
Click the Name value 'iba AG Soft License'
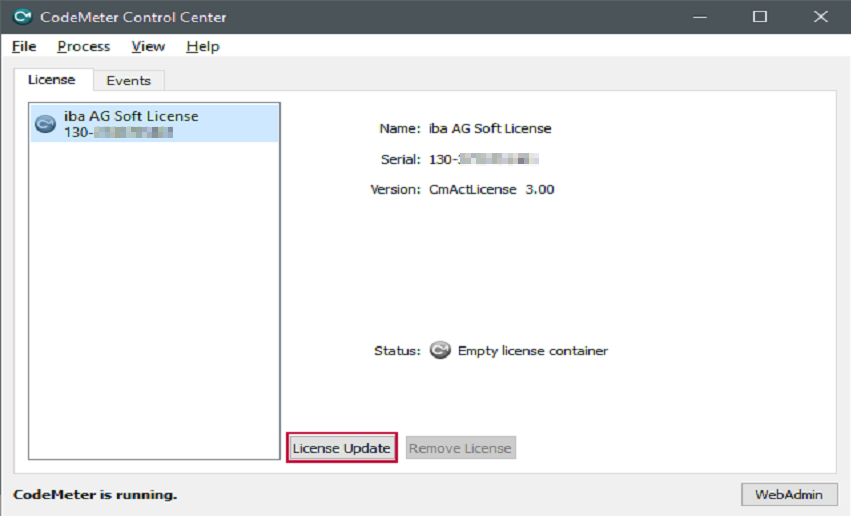click(490, 129)
